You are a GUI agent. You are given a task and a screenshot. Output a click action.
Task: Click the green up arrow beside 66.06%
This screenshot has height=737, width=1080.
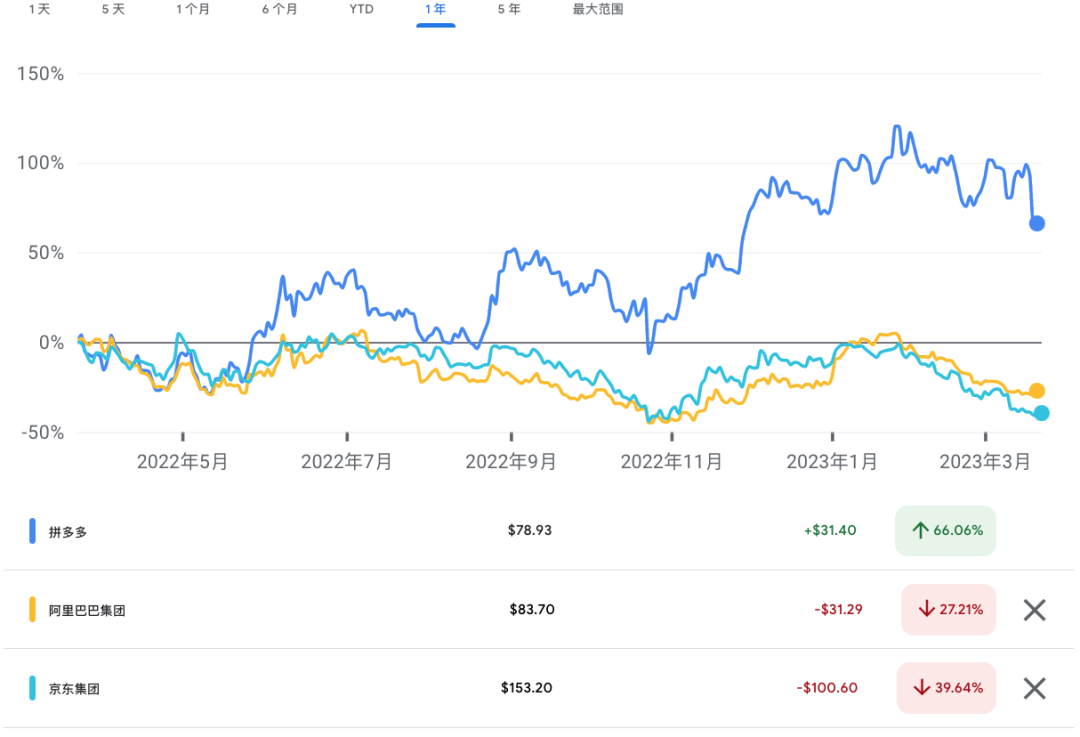coord(919,531)
